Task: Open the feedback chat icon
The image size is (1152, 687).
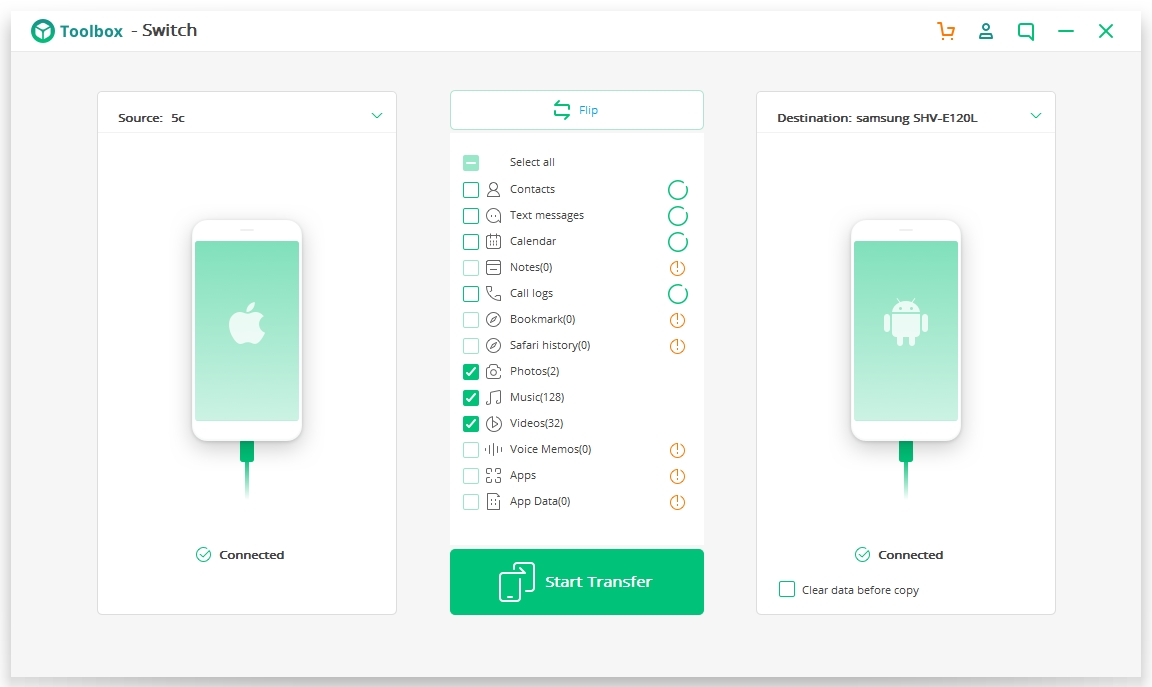Action: pos(1026,31)
